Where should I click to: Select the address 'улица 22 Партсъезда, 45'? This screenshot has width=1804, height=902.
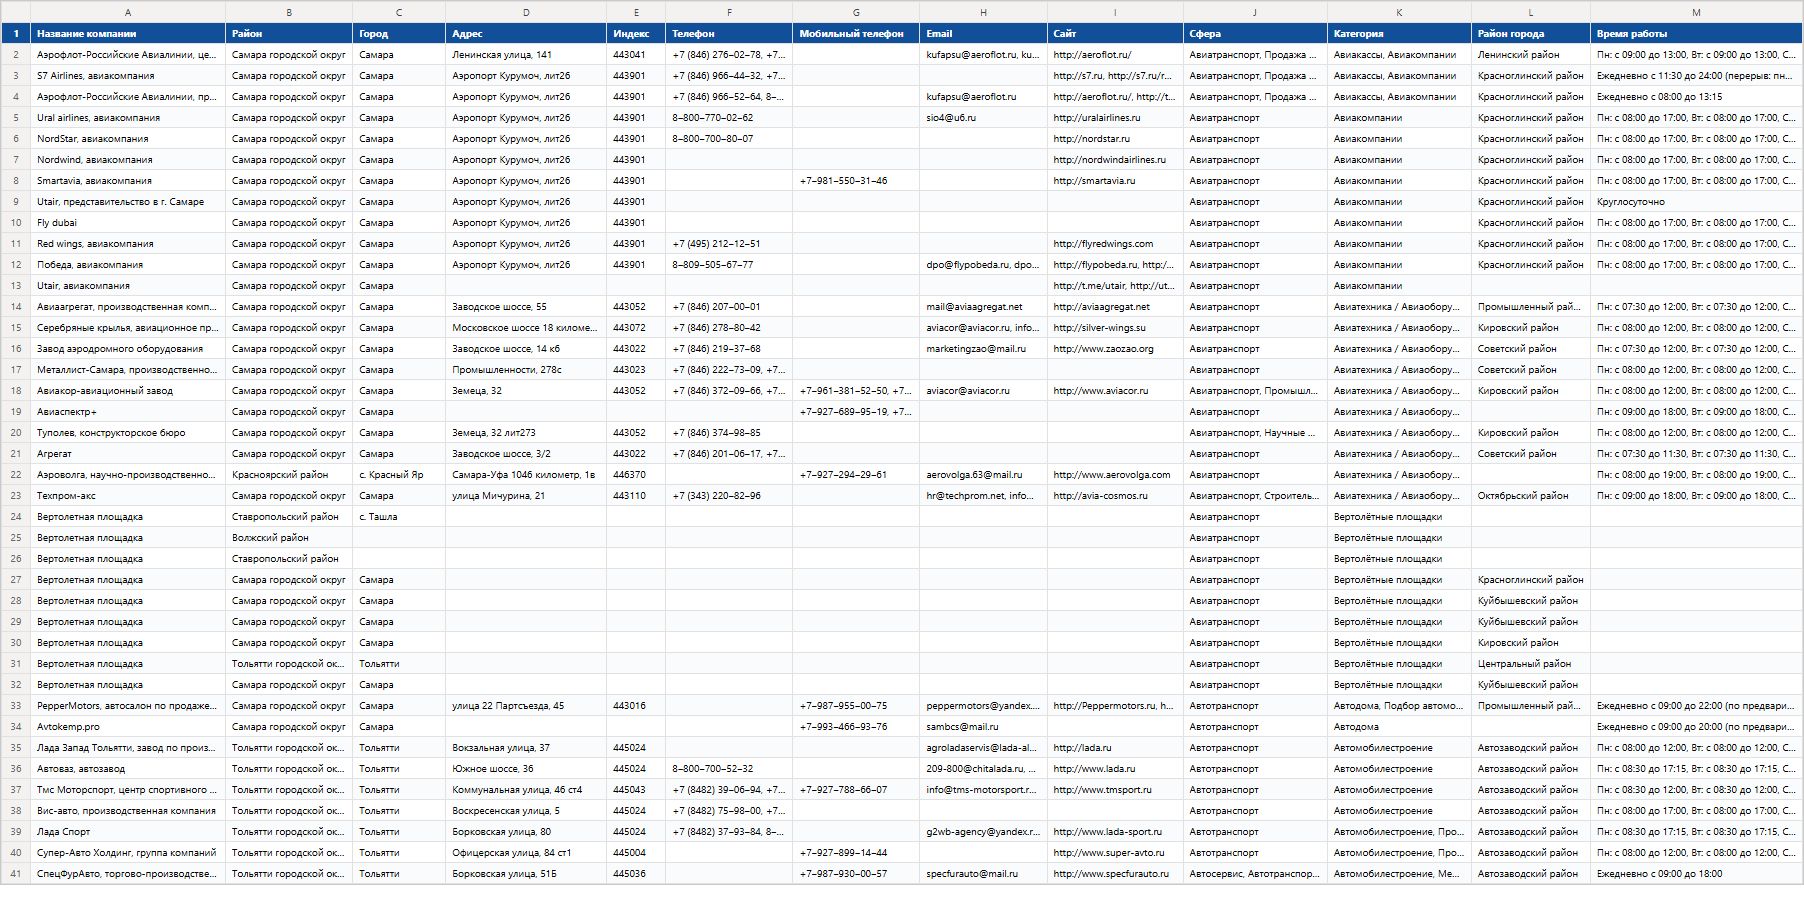click(x=526, y=706)
